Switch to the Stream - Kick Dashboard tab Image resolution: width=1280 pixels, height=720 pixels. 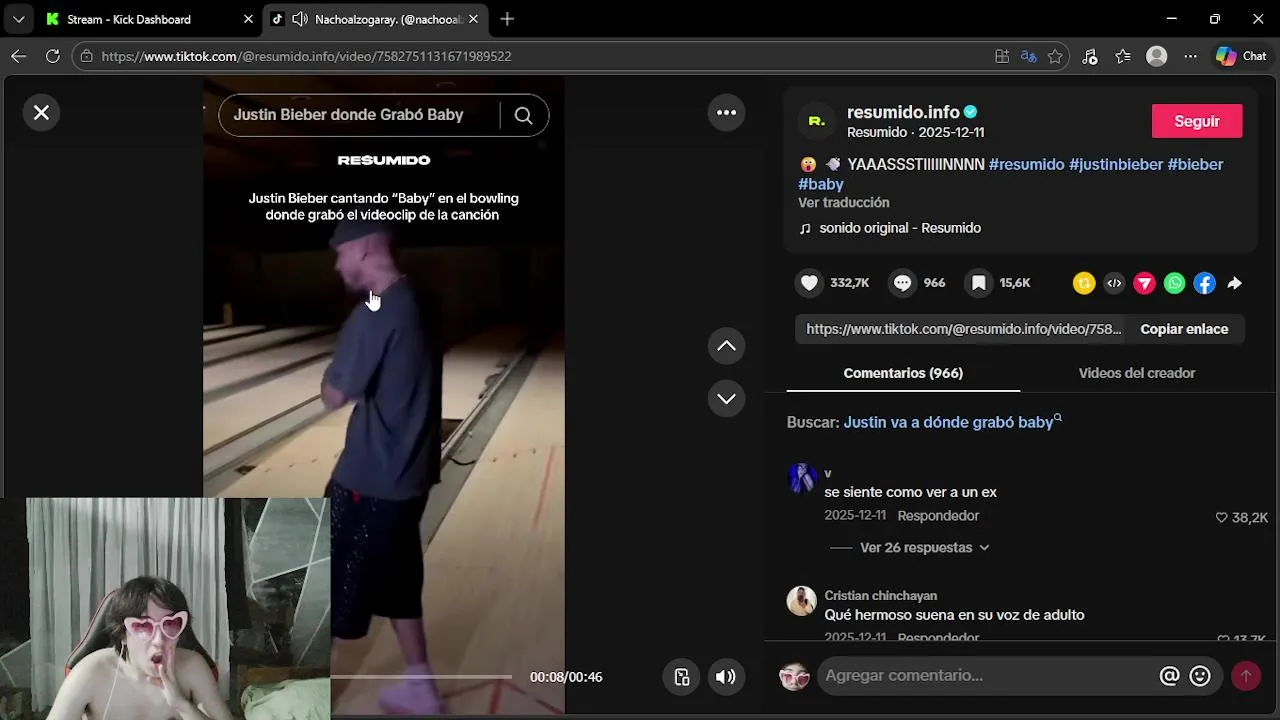148,19
